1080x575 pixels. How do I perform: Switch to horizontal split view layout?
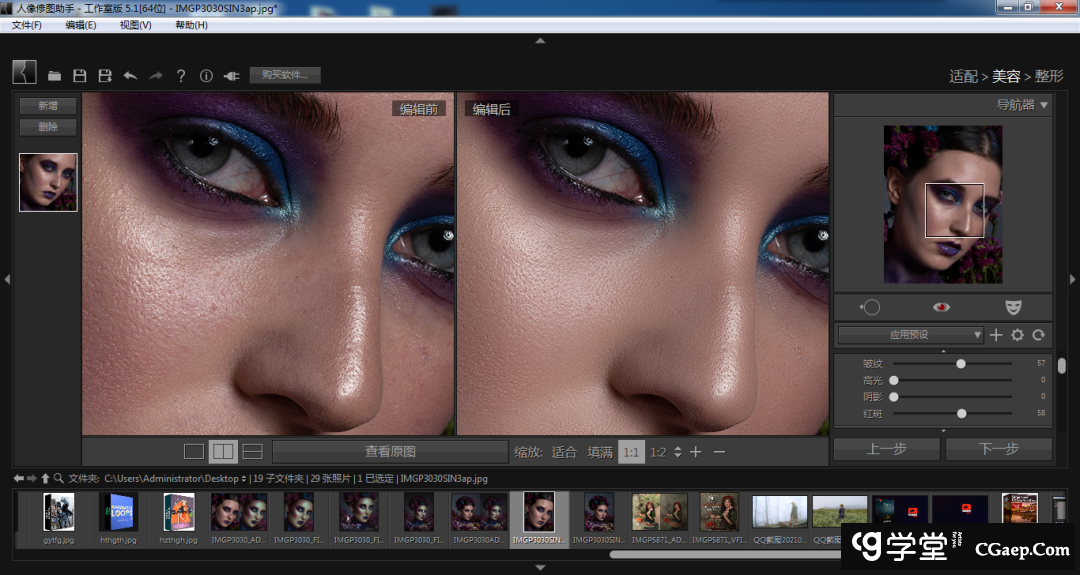click(252, 452)
